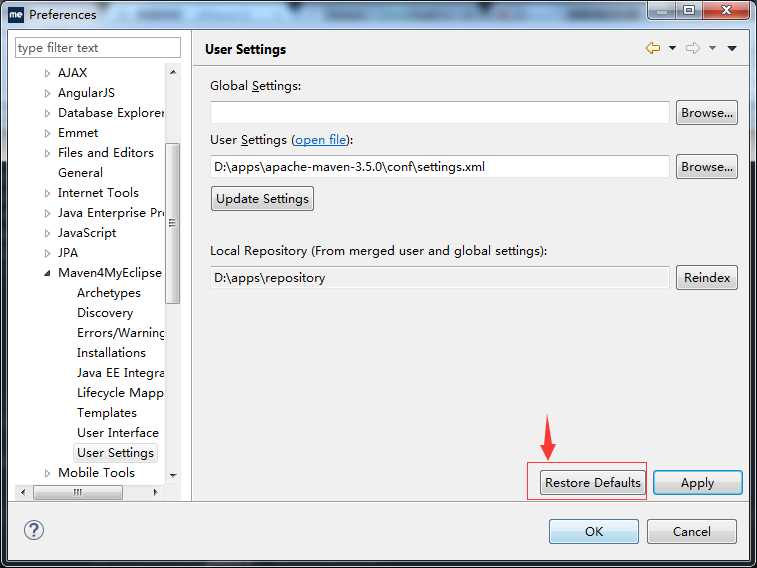The image size is (757, 568).
Task: Click the Local Repository path field
Action: tap(440, 278)
